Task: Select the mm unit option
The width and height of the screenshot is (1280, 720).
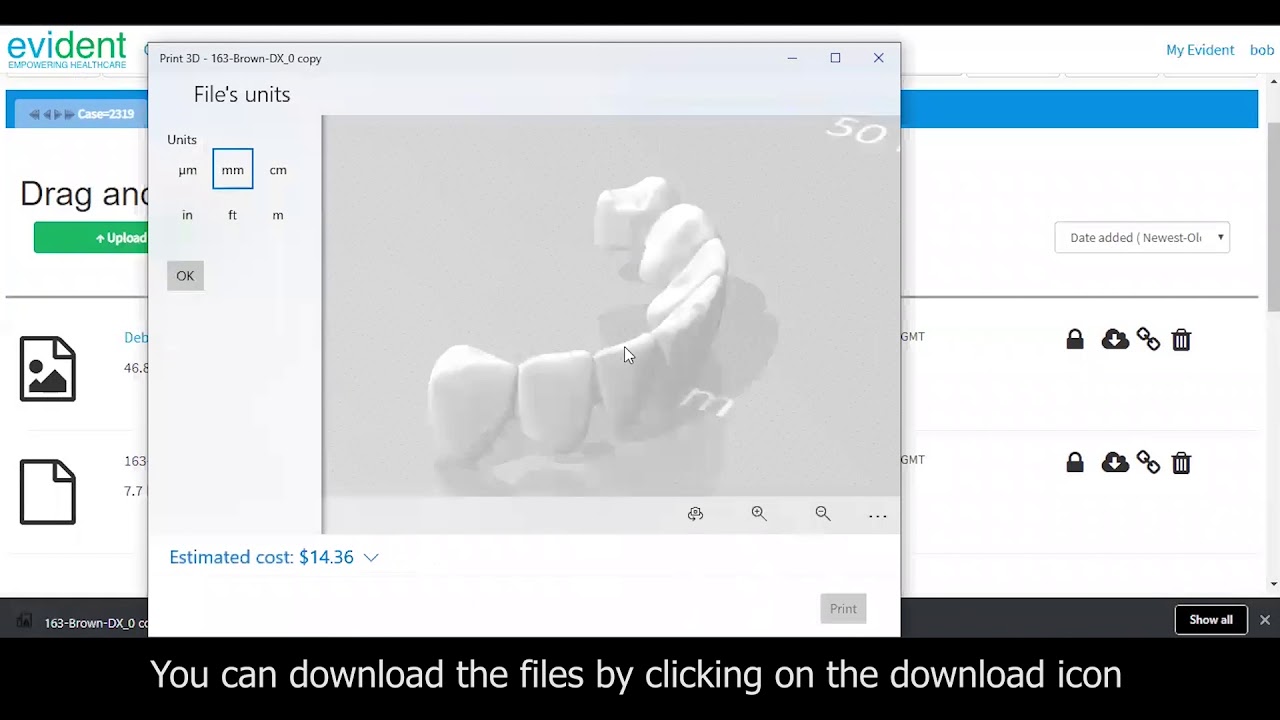Action: tap(233, 170)
